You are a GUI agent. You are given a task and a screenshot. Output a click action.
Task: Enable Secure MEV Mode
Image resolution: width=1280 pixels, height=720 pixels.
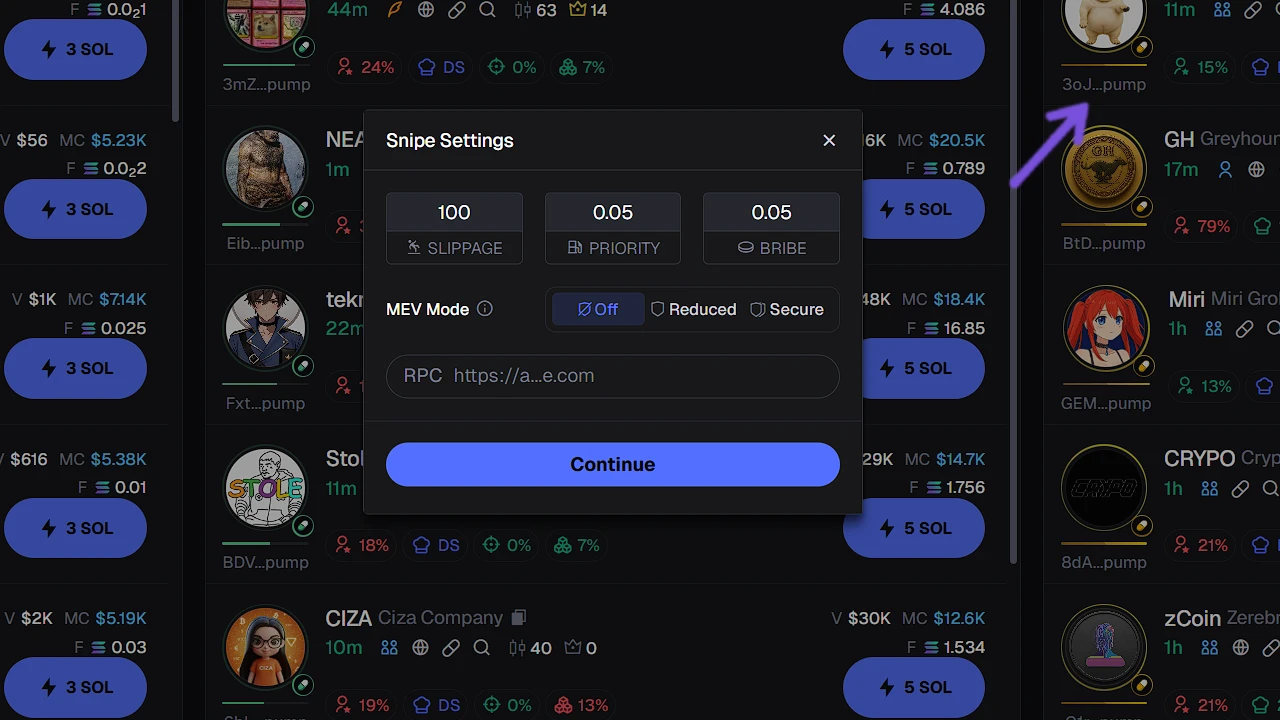(787, 309)
